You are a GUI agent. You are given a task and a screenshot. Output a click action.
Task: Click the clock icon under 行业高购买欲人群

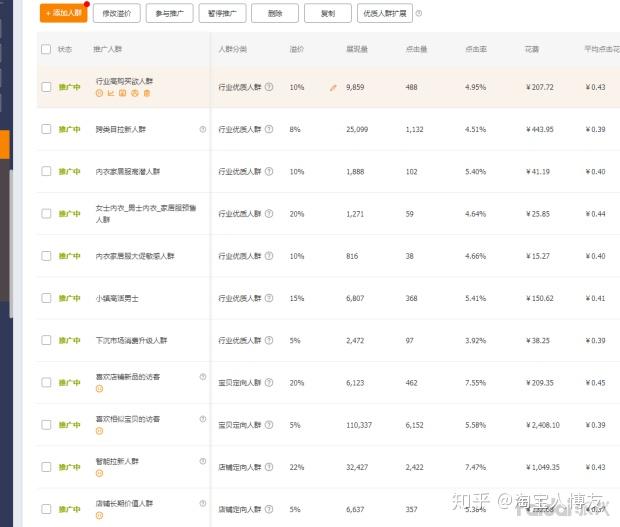point(99,93)
